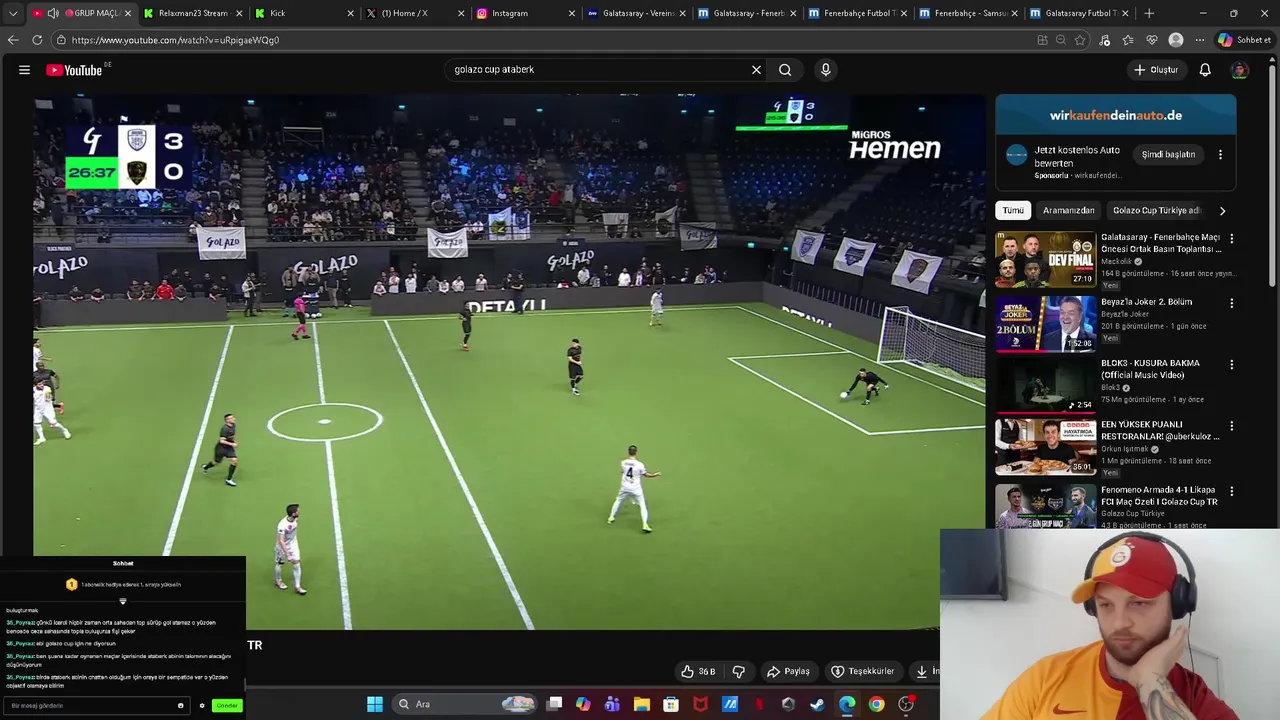Viewport: 1280px width, 720px height.
Task: Add this page to browser favorites star
Action: (x=1080, y=40)
